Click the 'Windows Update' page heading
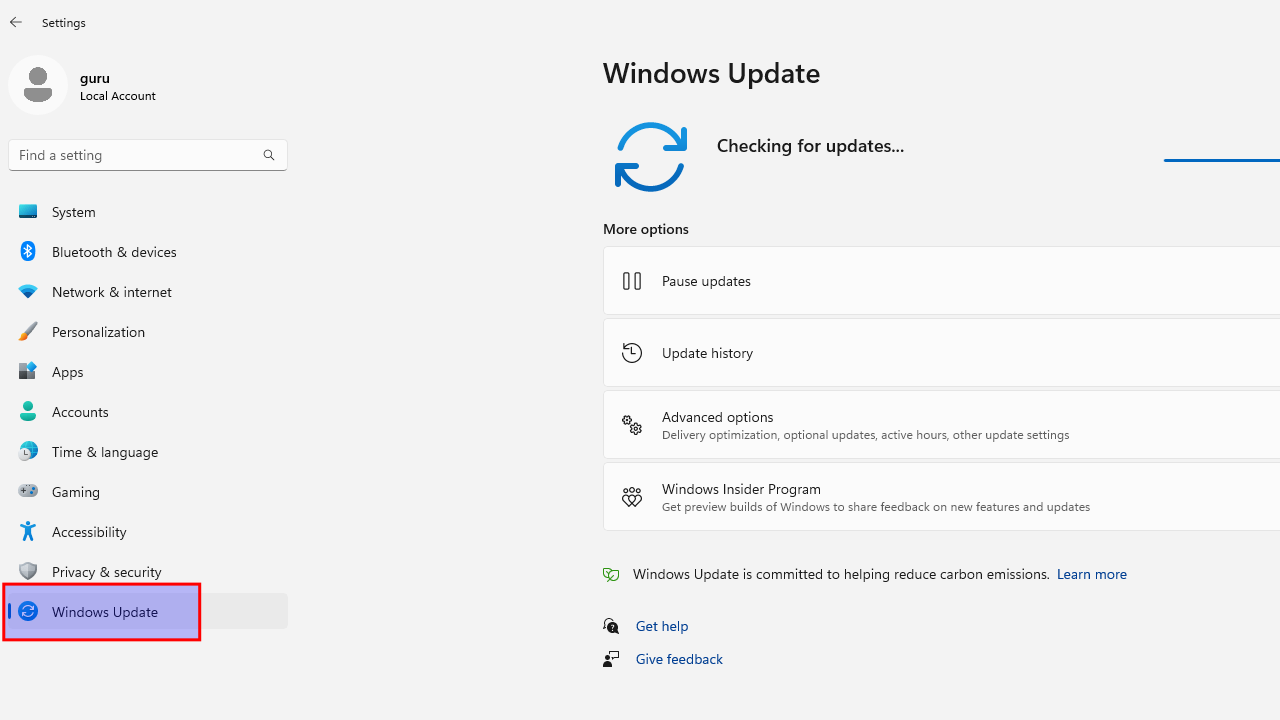Viewport: 1280px width, 720px height. [x=711, y=73]
